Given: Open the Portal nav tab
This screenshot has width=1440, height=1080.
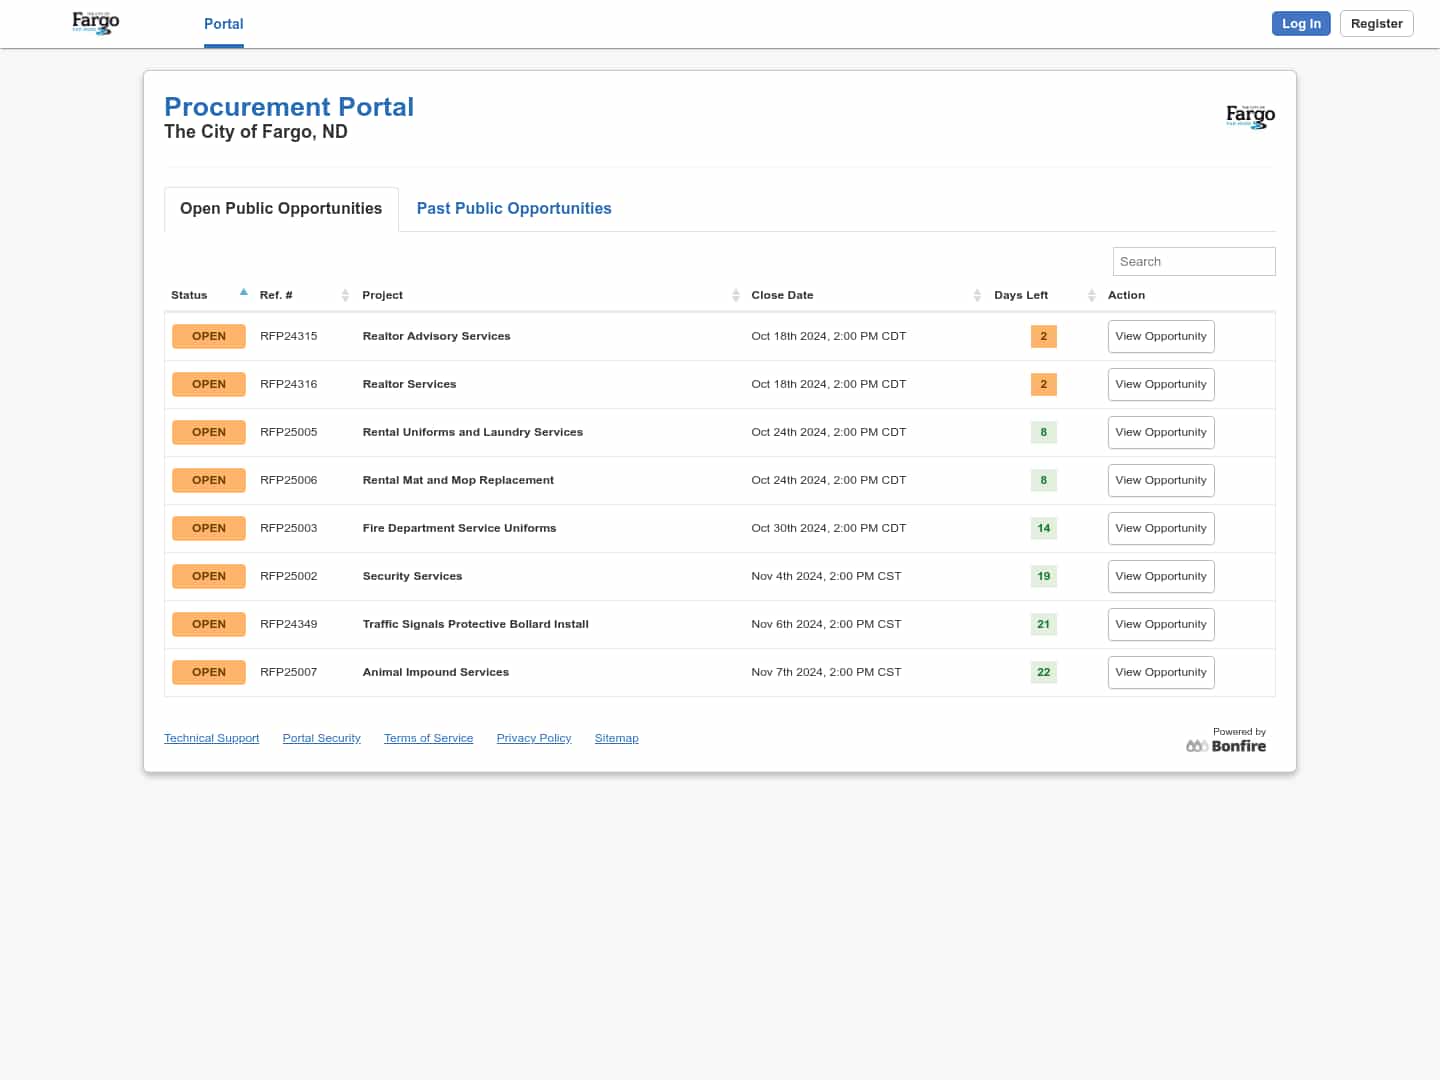Looking at the screenshot, I should click(224, 24).
